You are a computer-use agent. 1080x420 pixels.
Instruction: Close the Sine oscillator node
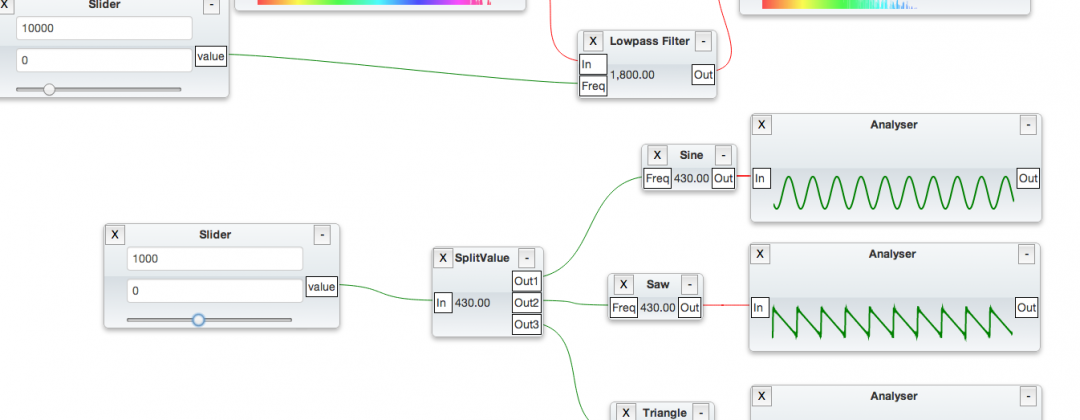657,155
